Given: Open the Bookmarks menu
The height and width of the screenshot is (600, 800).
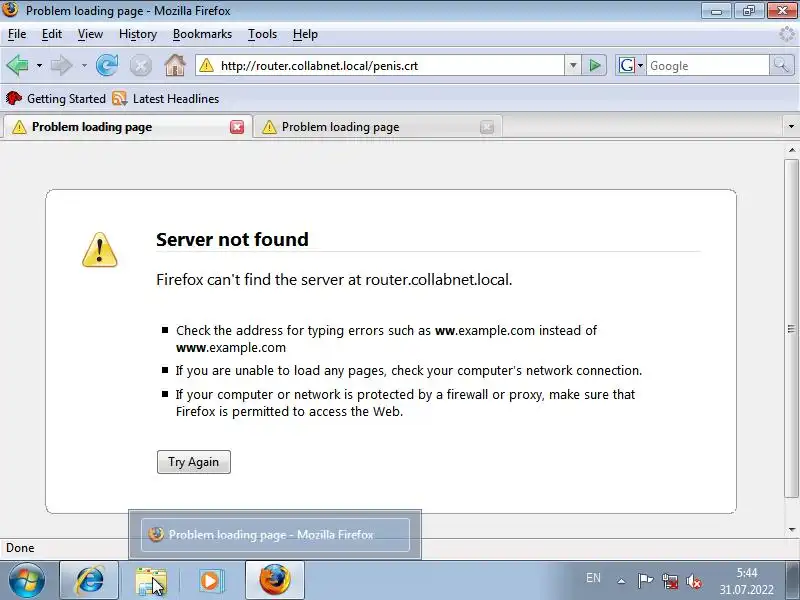Looking at the screenshot, I should pos(203,34).
